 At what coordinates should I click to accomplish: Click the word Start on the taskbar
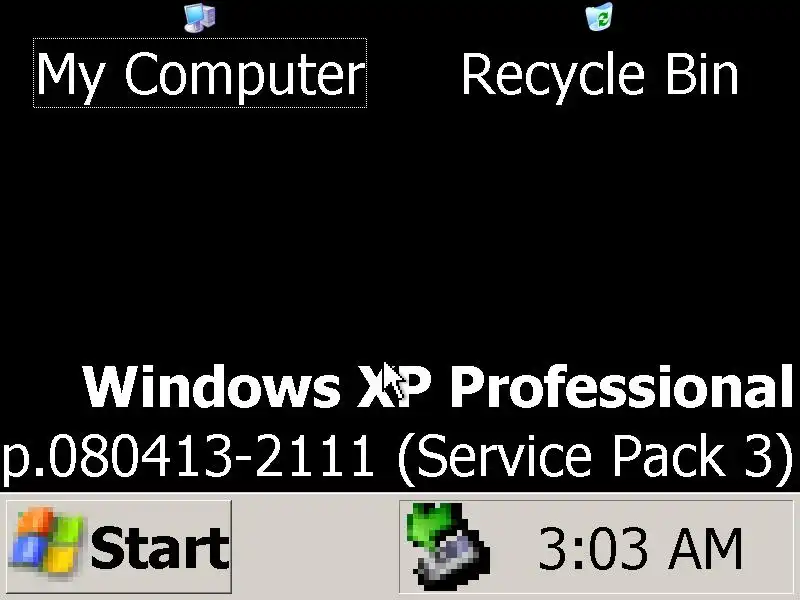[160, 548]
